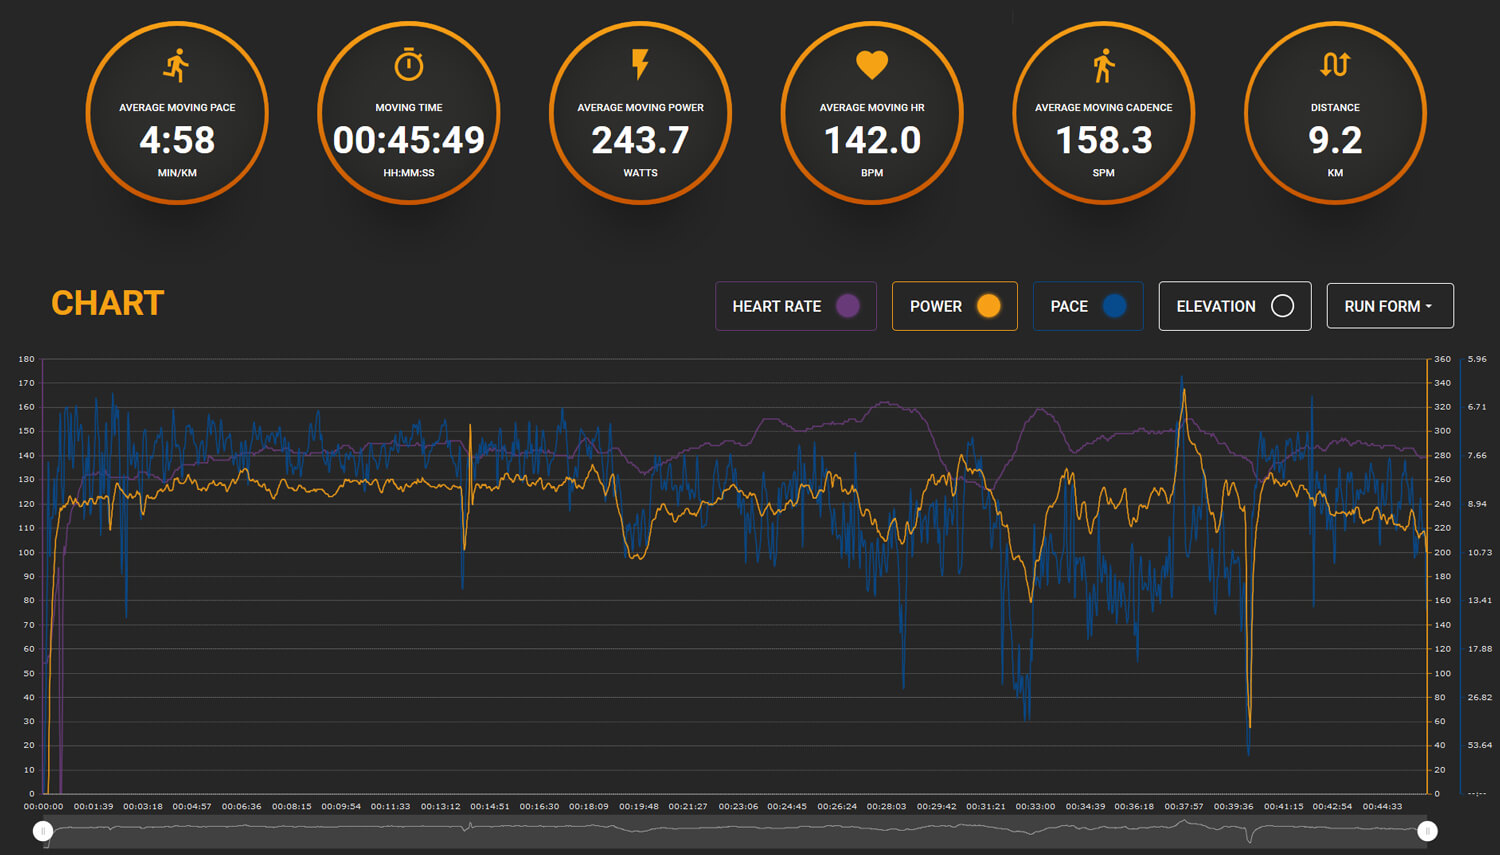
Task: Click the purple heart rate color dot
Action: click(x=848, y=306)
